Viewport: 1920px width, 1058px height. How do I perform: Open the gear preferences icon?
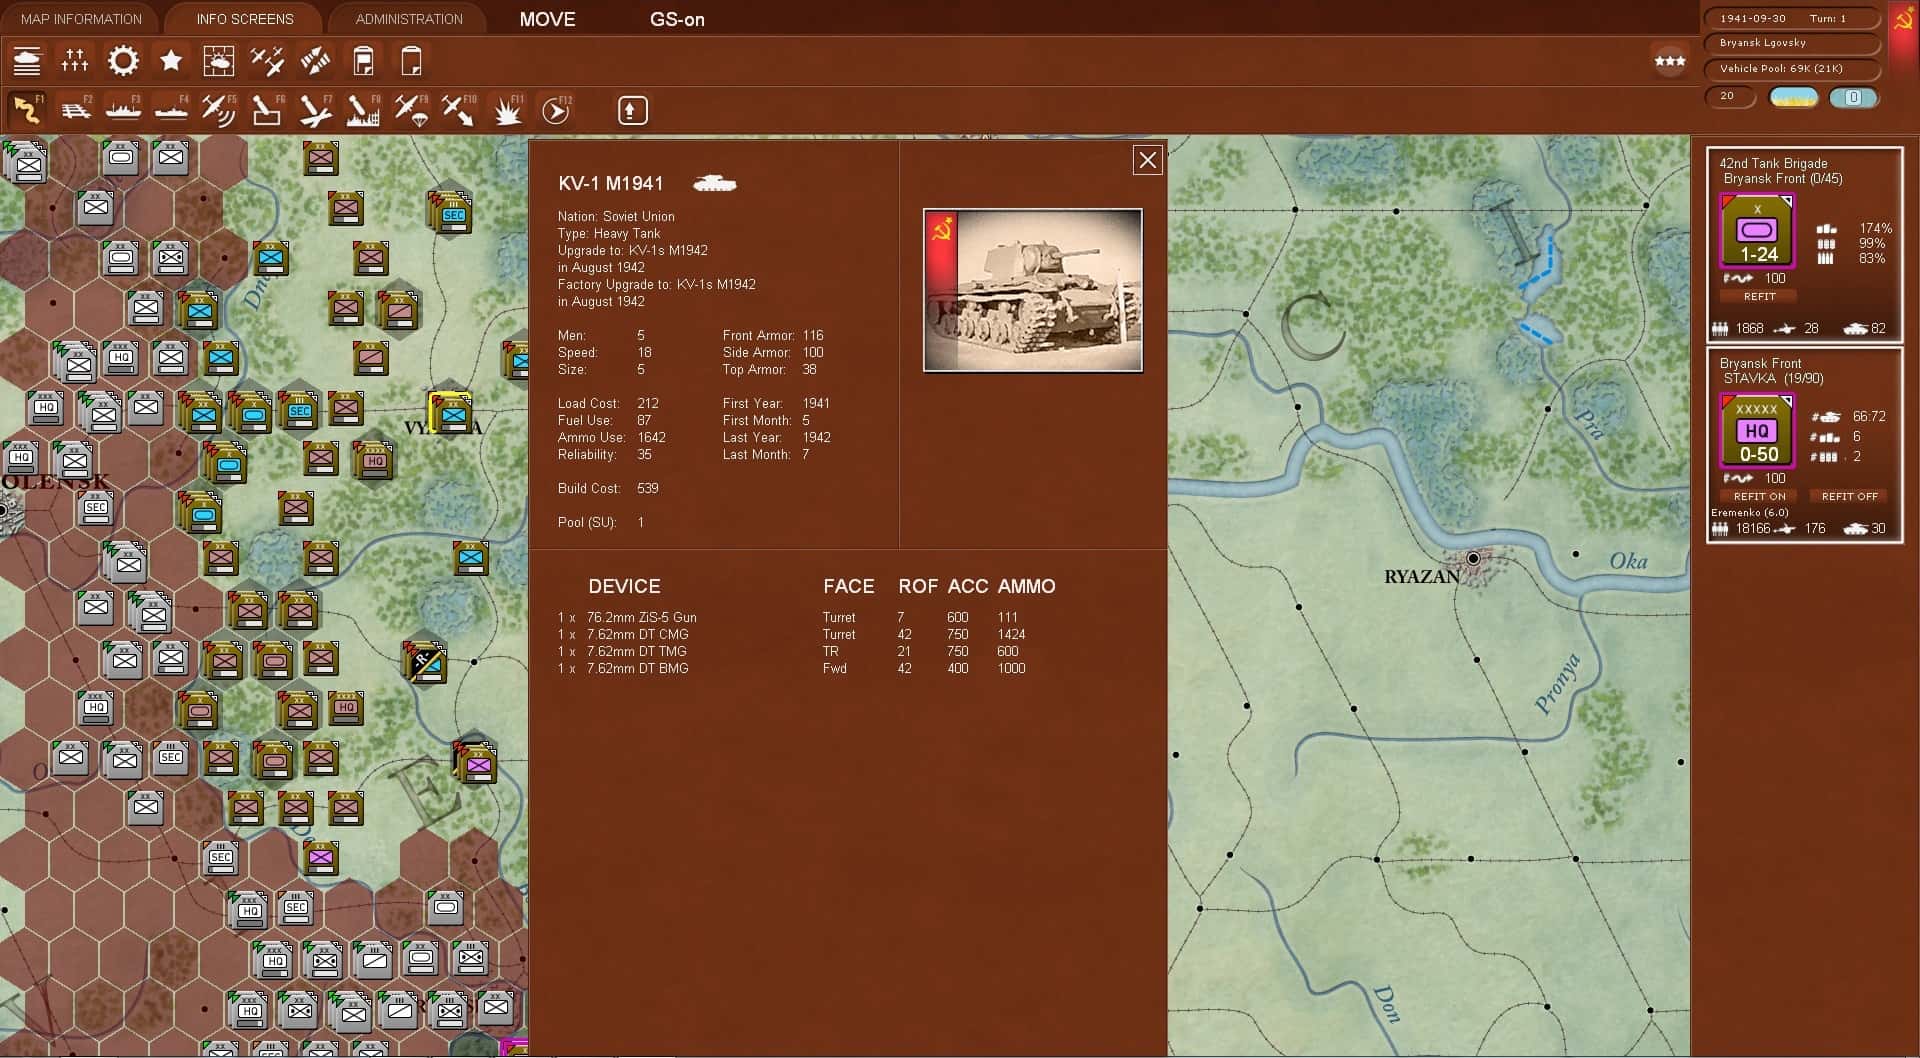(x=123, y=60)
